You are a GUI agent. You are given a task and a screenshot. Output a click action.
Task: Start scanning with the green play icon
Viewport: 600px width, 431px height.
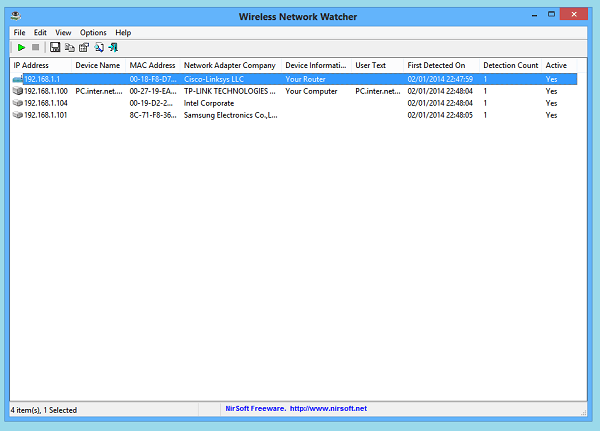21,47
